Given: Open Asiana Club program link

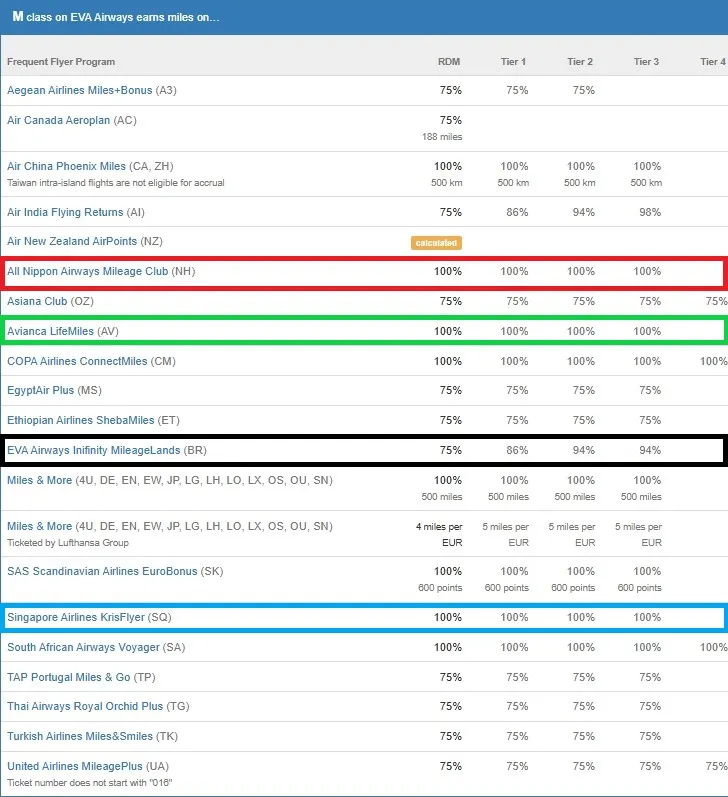Looking at the screenshot, I should [37, 301].
